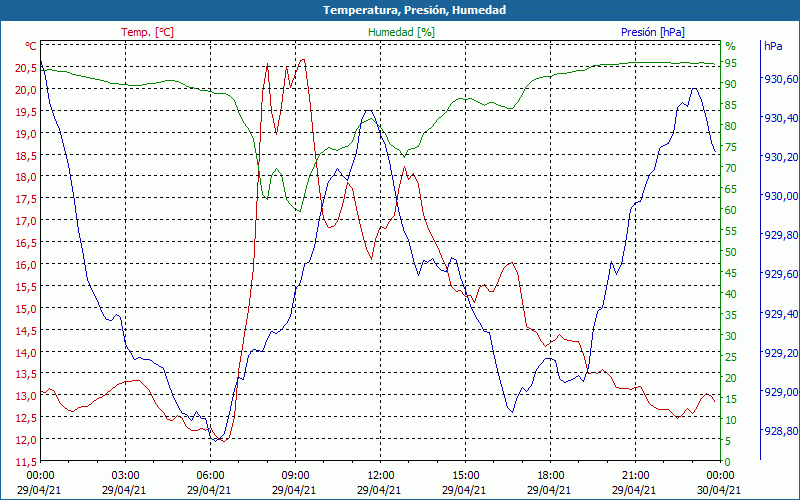Click the 13,0 temperature axis value

tap(26, 396)
